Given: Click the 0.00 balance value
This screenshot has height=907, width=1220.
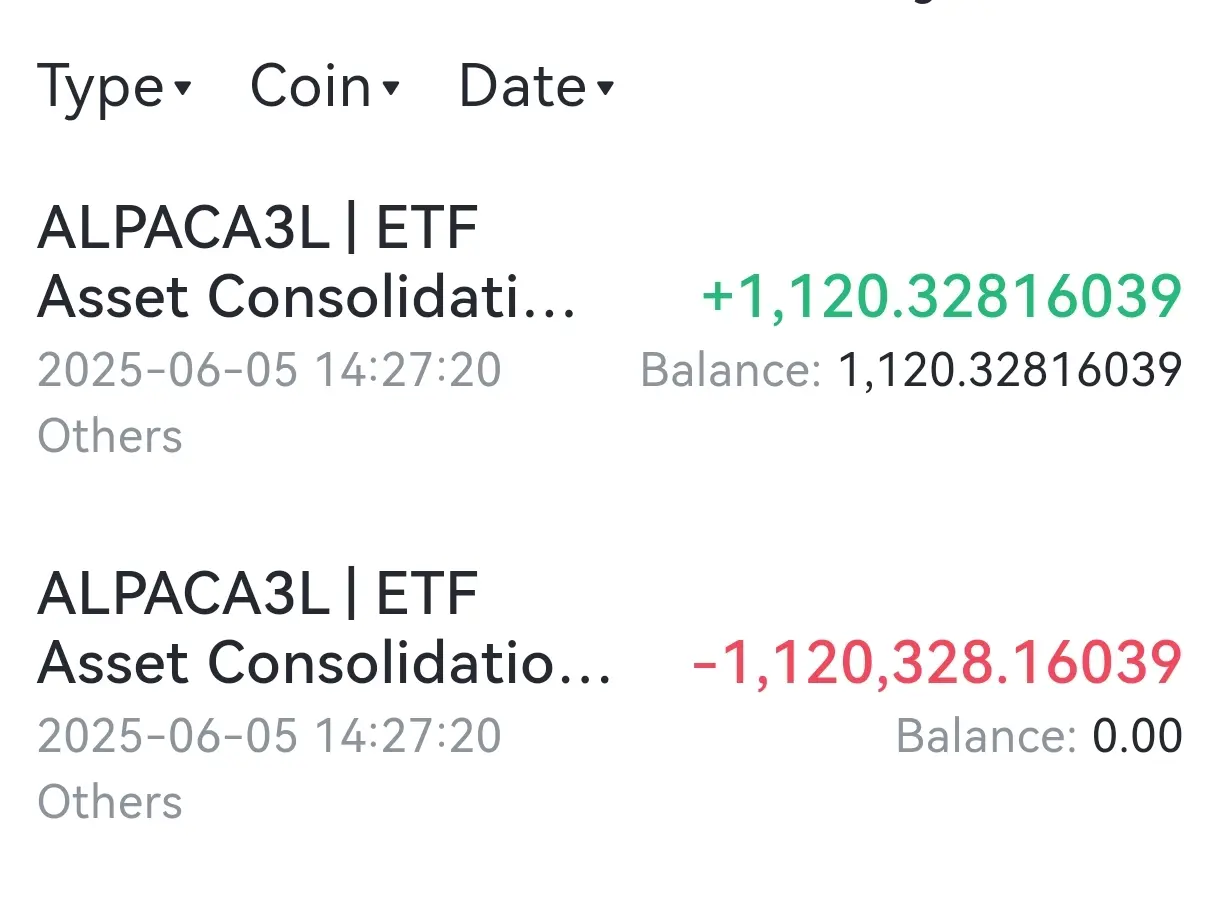Looking at the screenshot, I should (1137, 737).
